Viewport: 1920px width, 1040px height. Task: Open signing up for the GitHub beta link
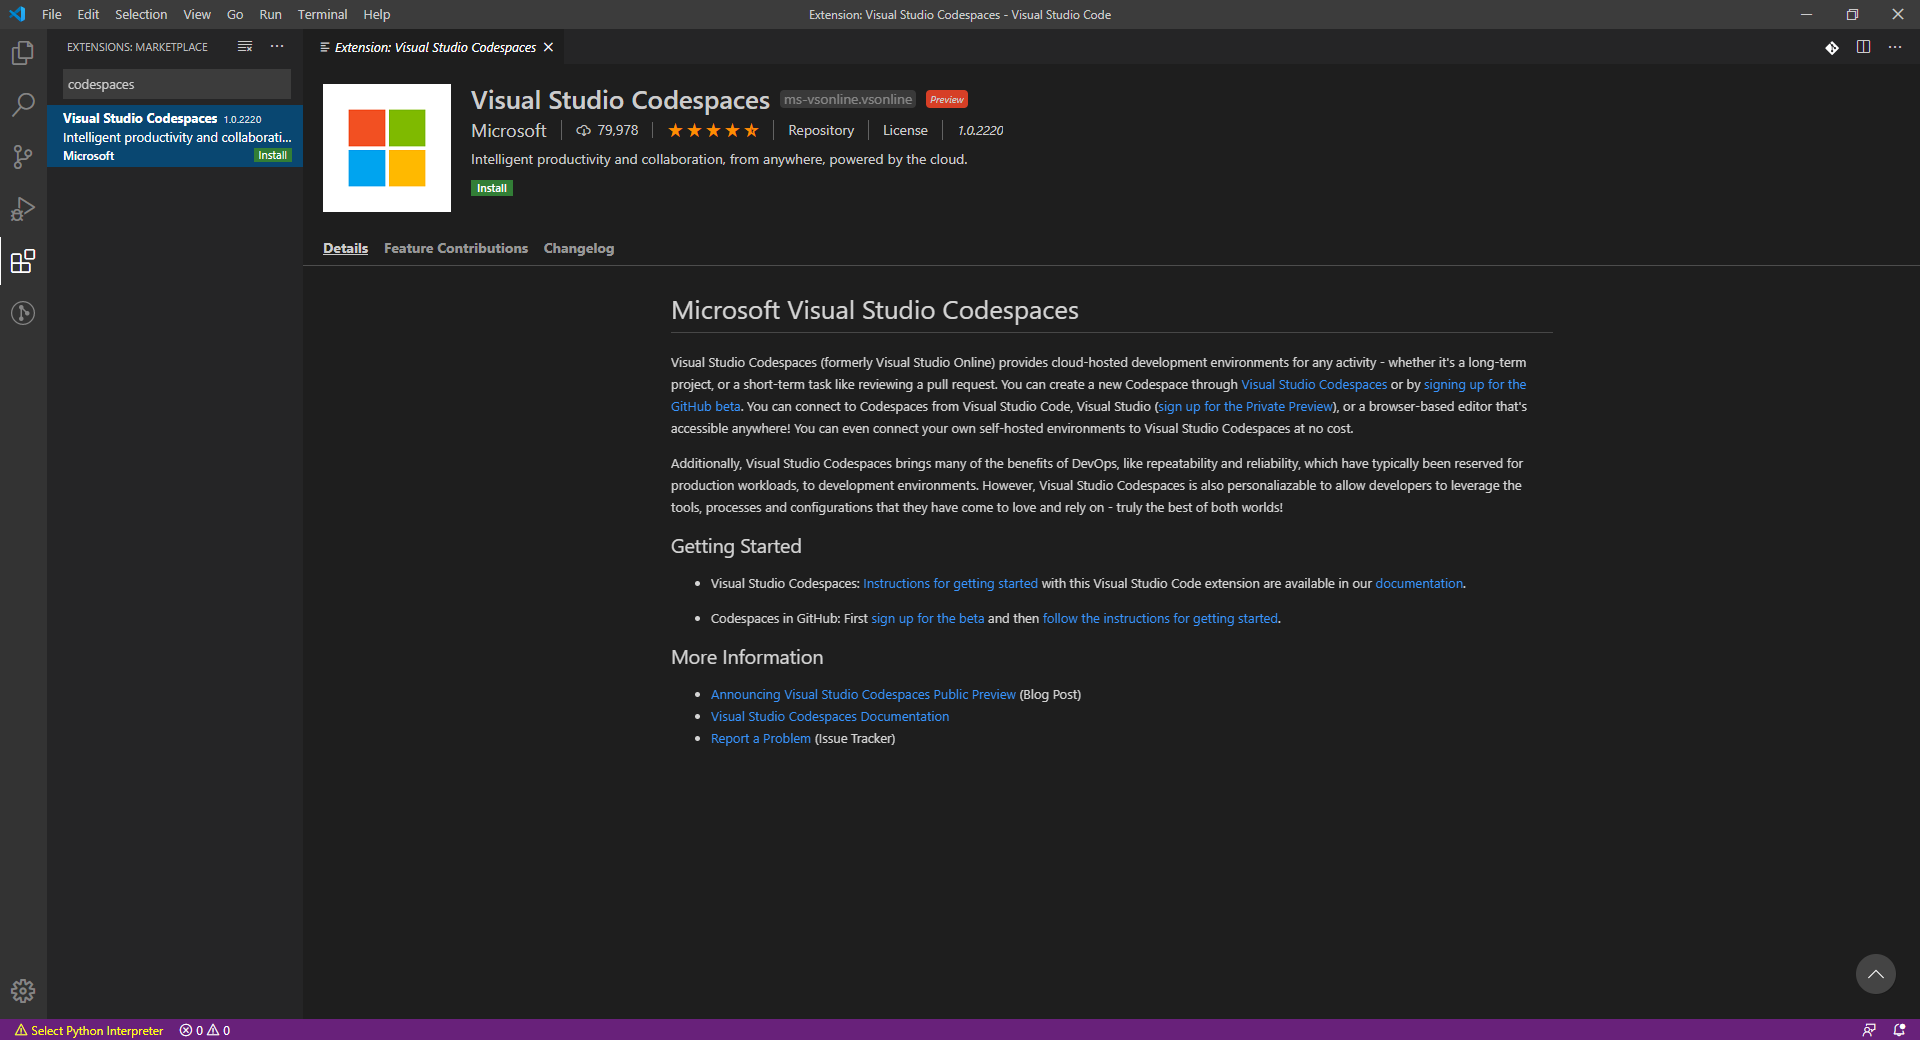1475,384
